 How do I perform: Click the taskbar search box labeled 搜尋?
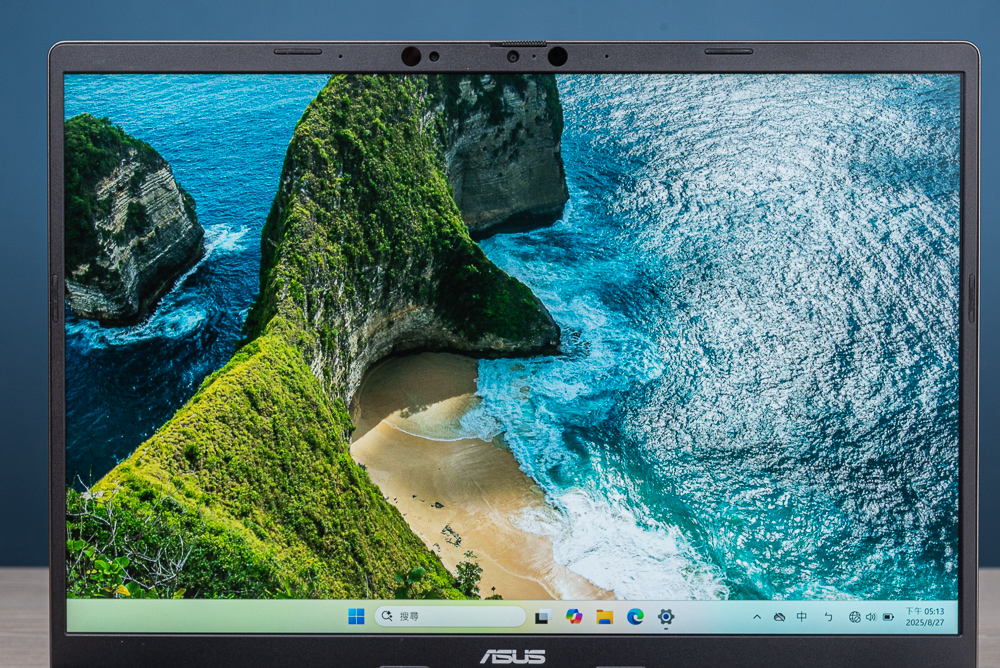click(450, 616)
